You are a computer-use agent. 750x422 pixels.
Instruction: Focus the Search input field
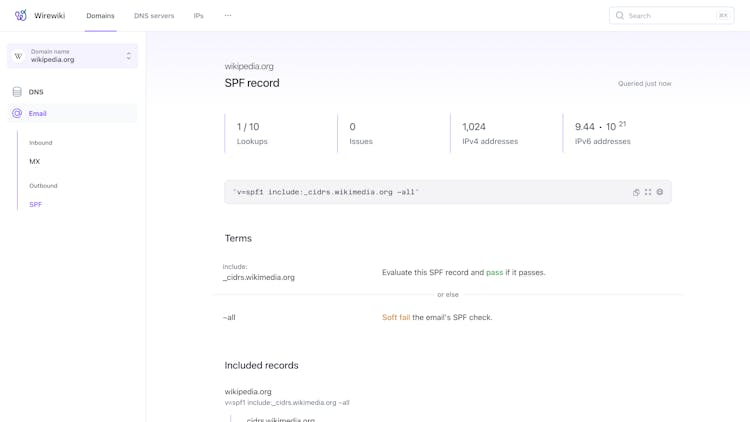[x=670, y=16]
